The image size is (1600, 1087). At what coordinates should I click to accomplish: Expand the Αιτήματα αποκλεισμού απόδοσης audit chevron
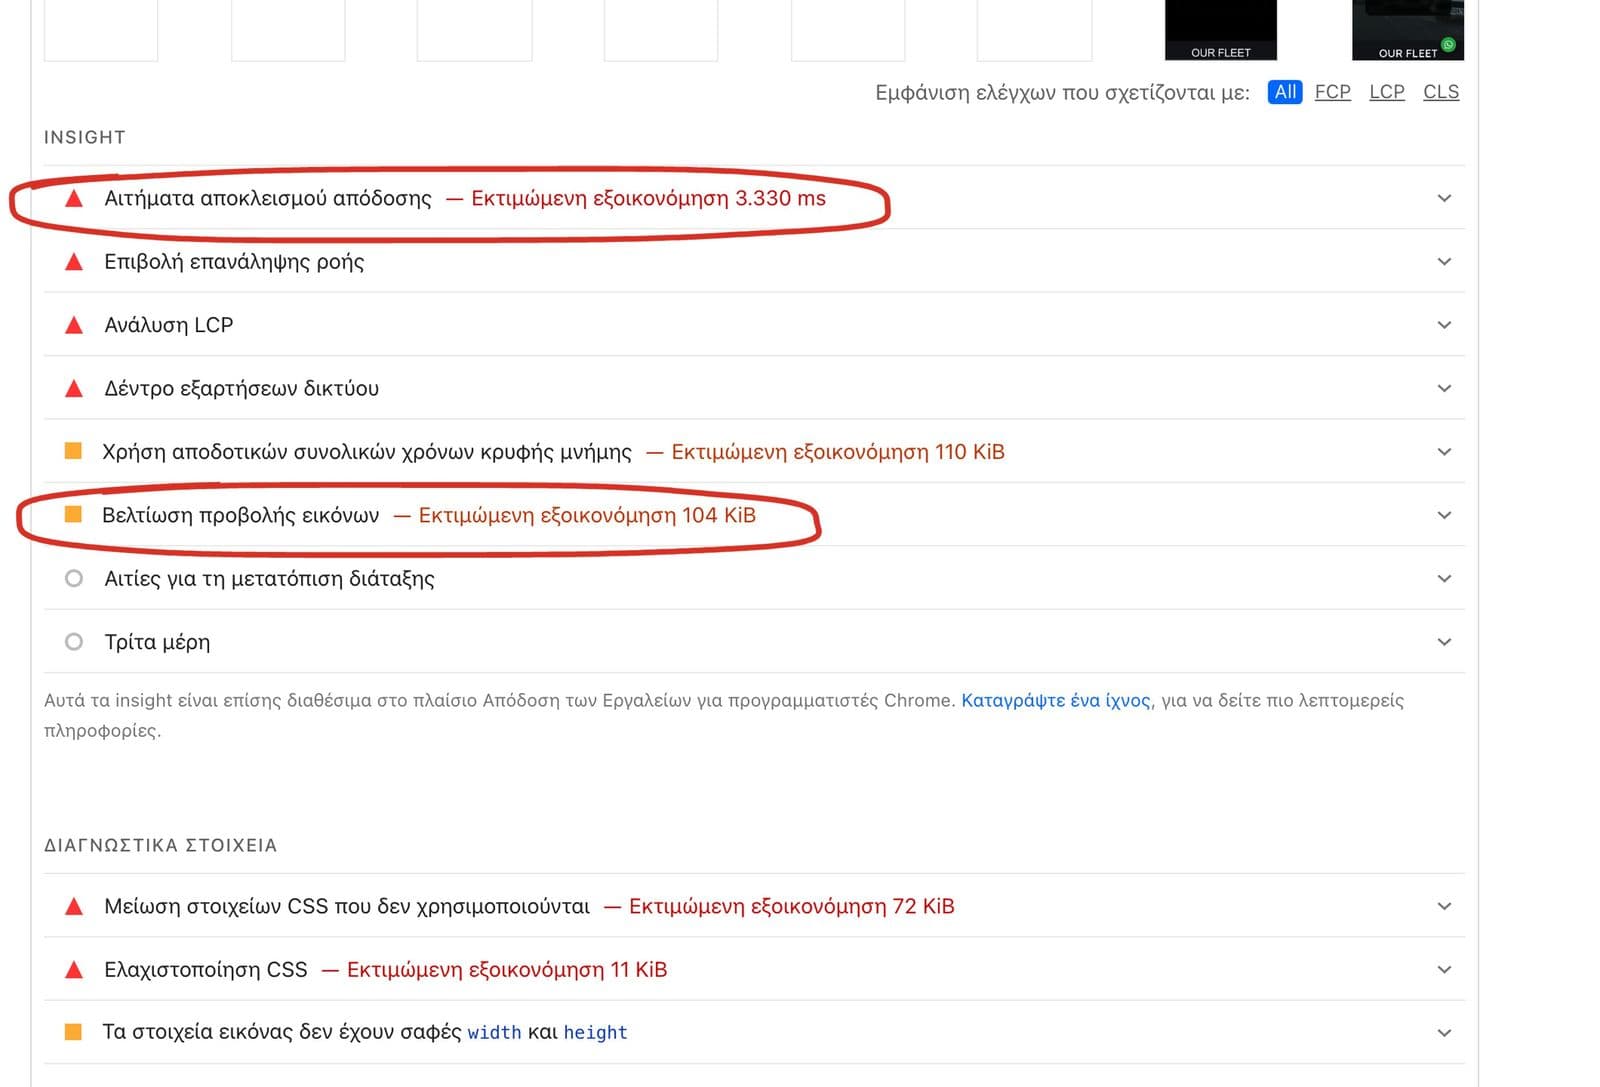point(1444,198)
